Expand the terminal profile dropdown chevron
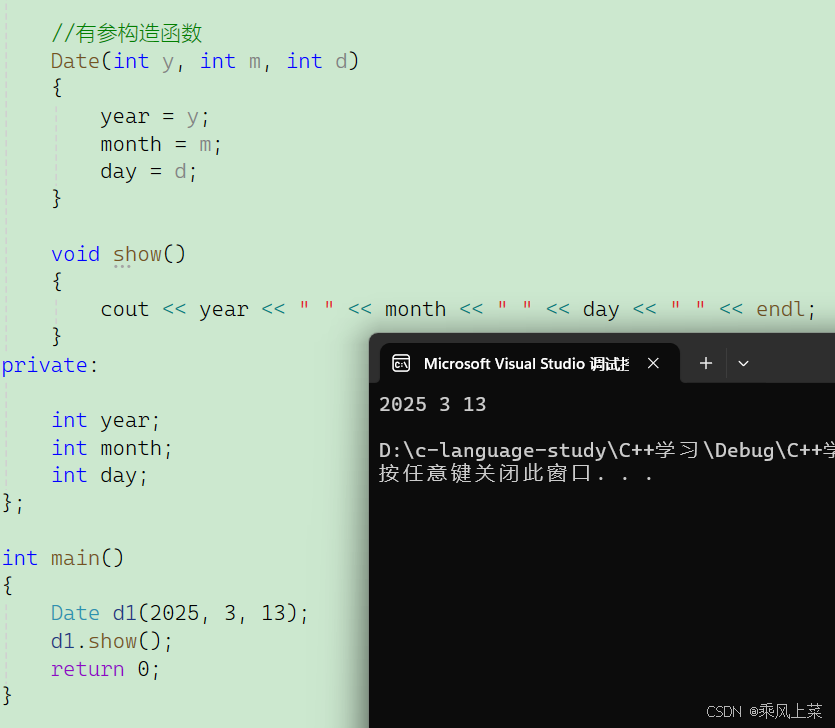This screenshot has height=728, width=835. pos(743,364)
